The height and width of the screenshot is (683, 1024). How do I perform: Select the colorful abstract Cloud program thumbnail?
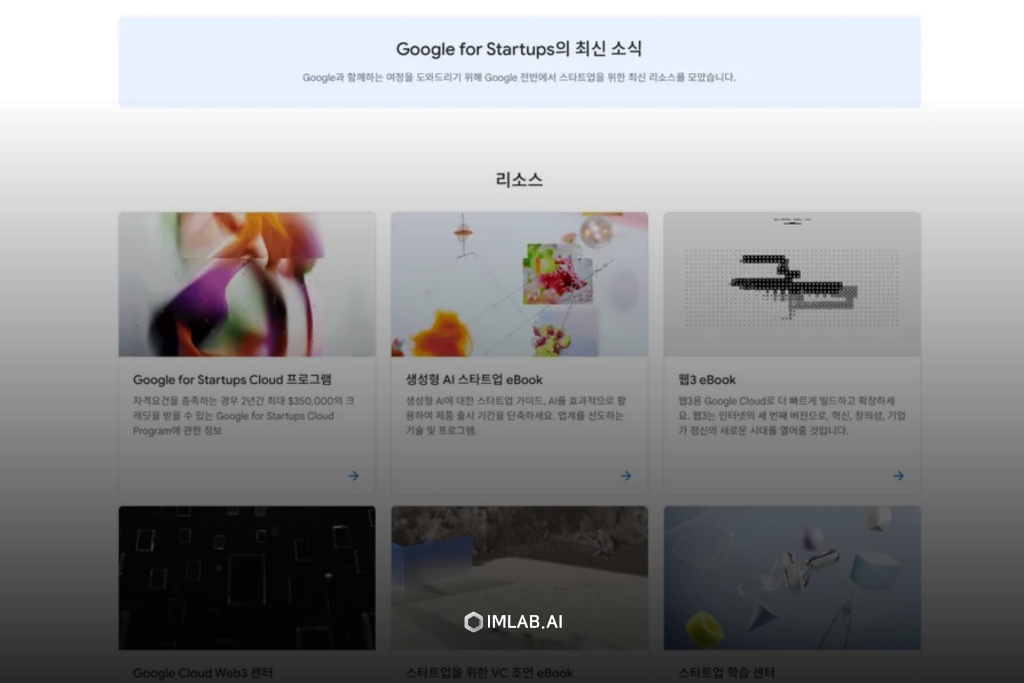pyautogui.click(x=247, y=284)
